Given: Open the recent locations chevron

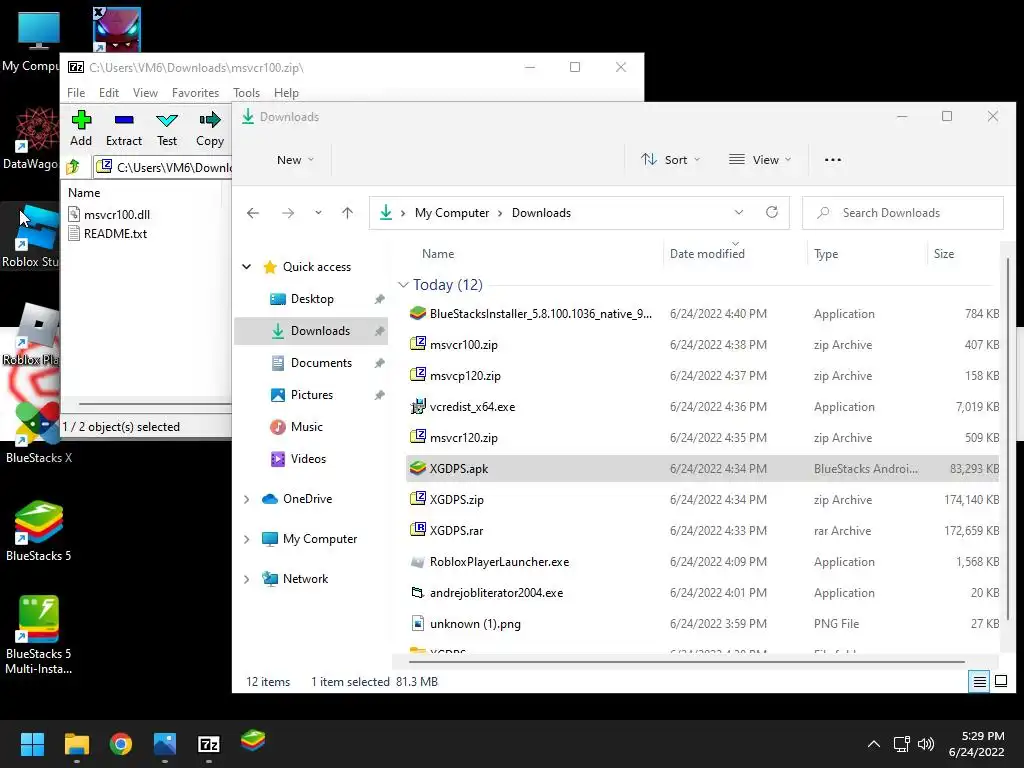Looking at the screenshot, I should click(x=318, y=213).
